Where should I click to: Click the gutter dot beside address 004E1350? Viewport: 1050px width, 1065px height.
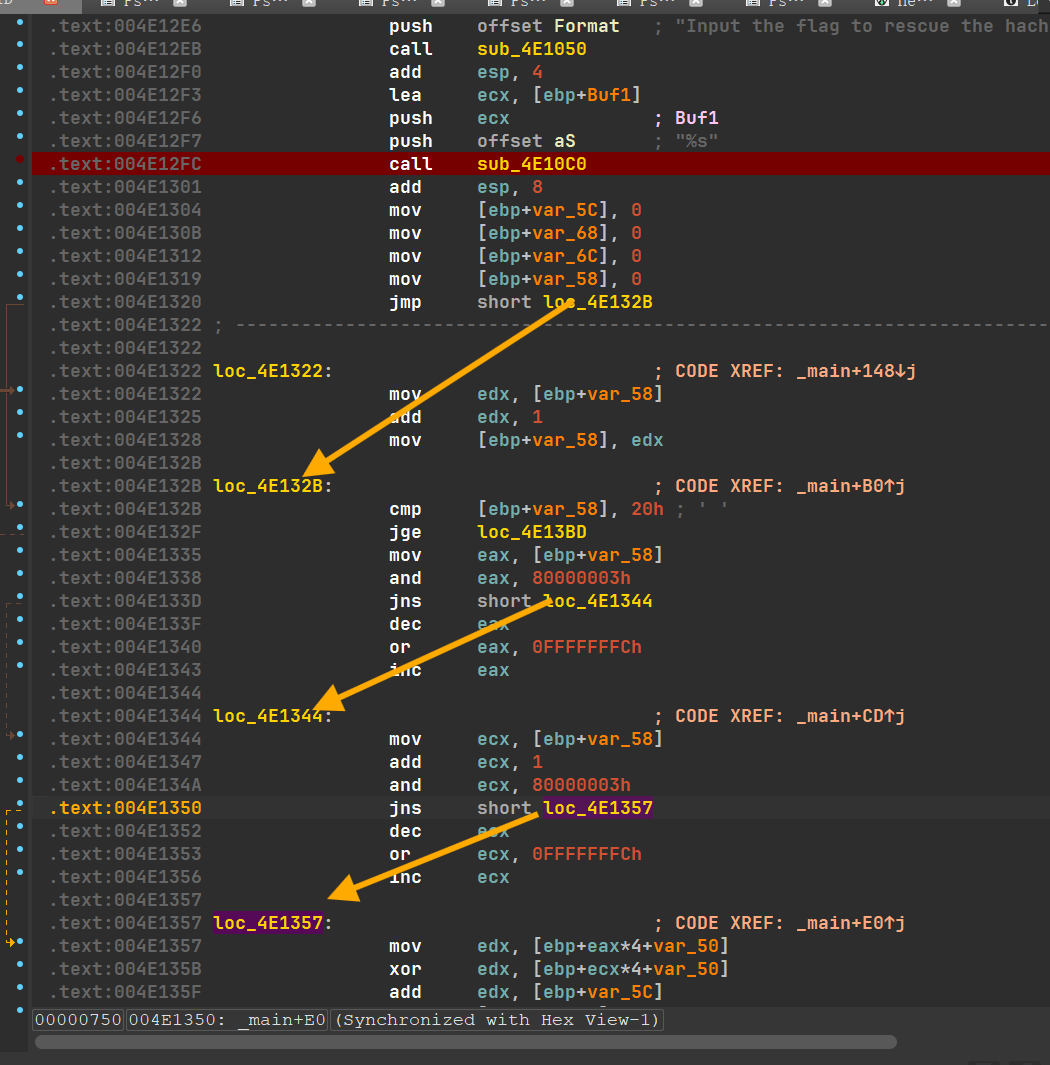(x=21, y=808)
